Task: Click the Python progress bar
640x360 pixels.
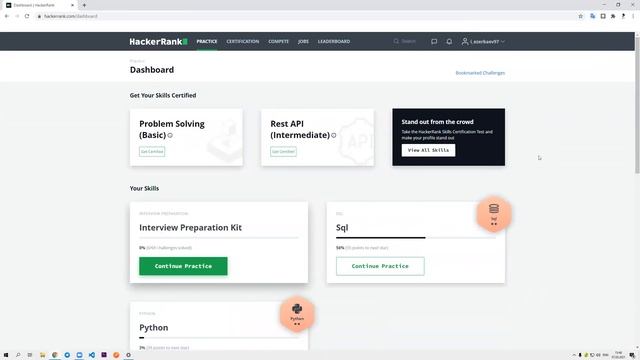Action: tap(219, 338)
